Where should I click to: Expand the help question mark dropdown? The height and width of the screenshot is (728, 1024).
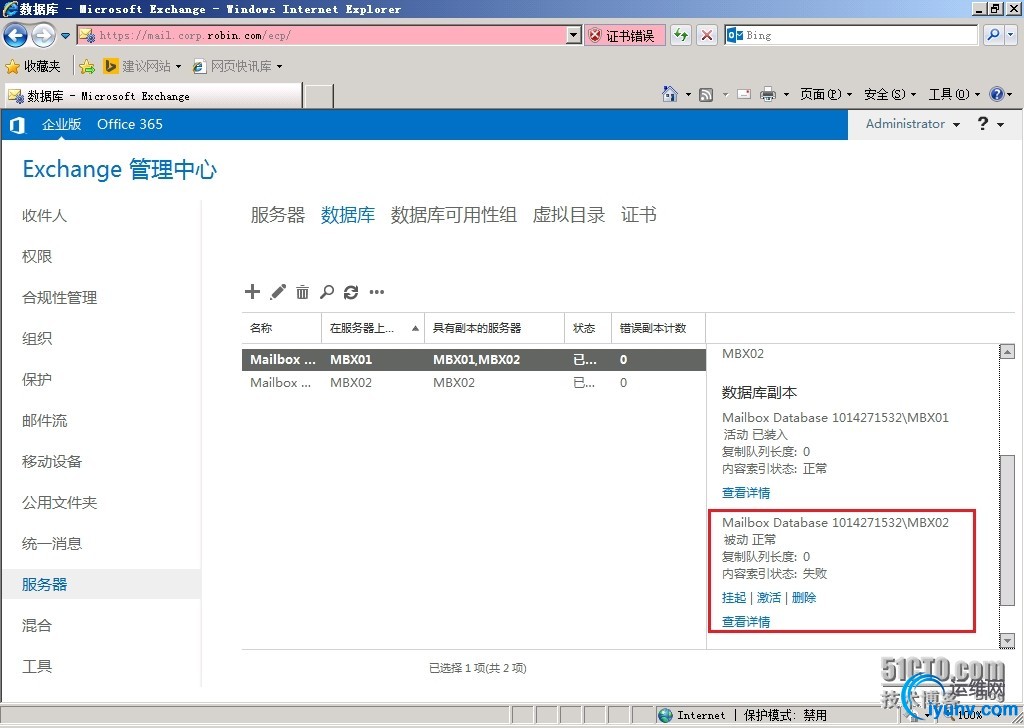(x=989, y=124)
